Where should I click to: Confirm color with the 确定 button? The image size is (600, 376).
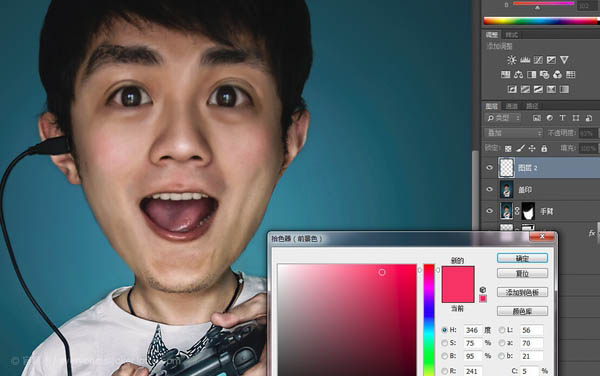(522, 258)
